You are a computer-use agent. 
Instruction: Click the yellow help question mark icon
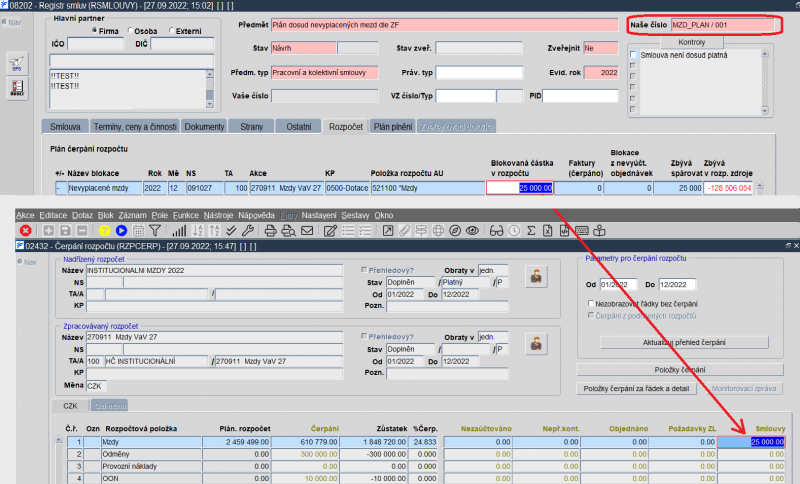point(104,230)
